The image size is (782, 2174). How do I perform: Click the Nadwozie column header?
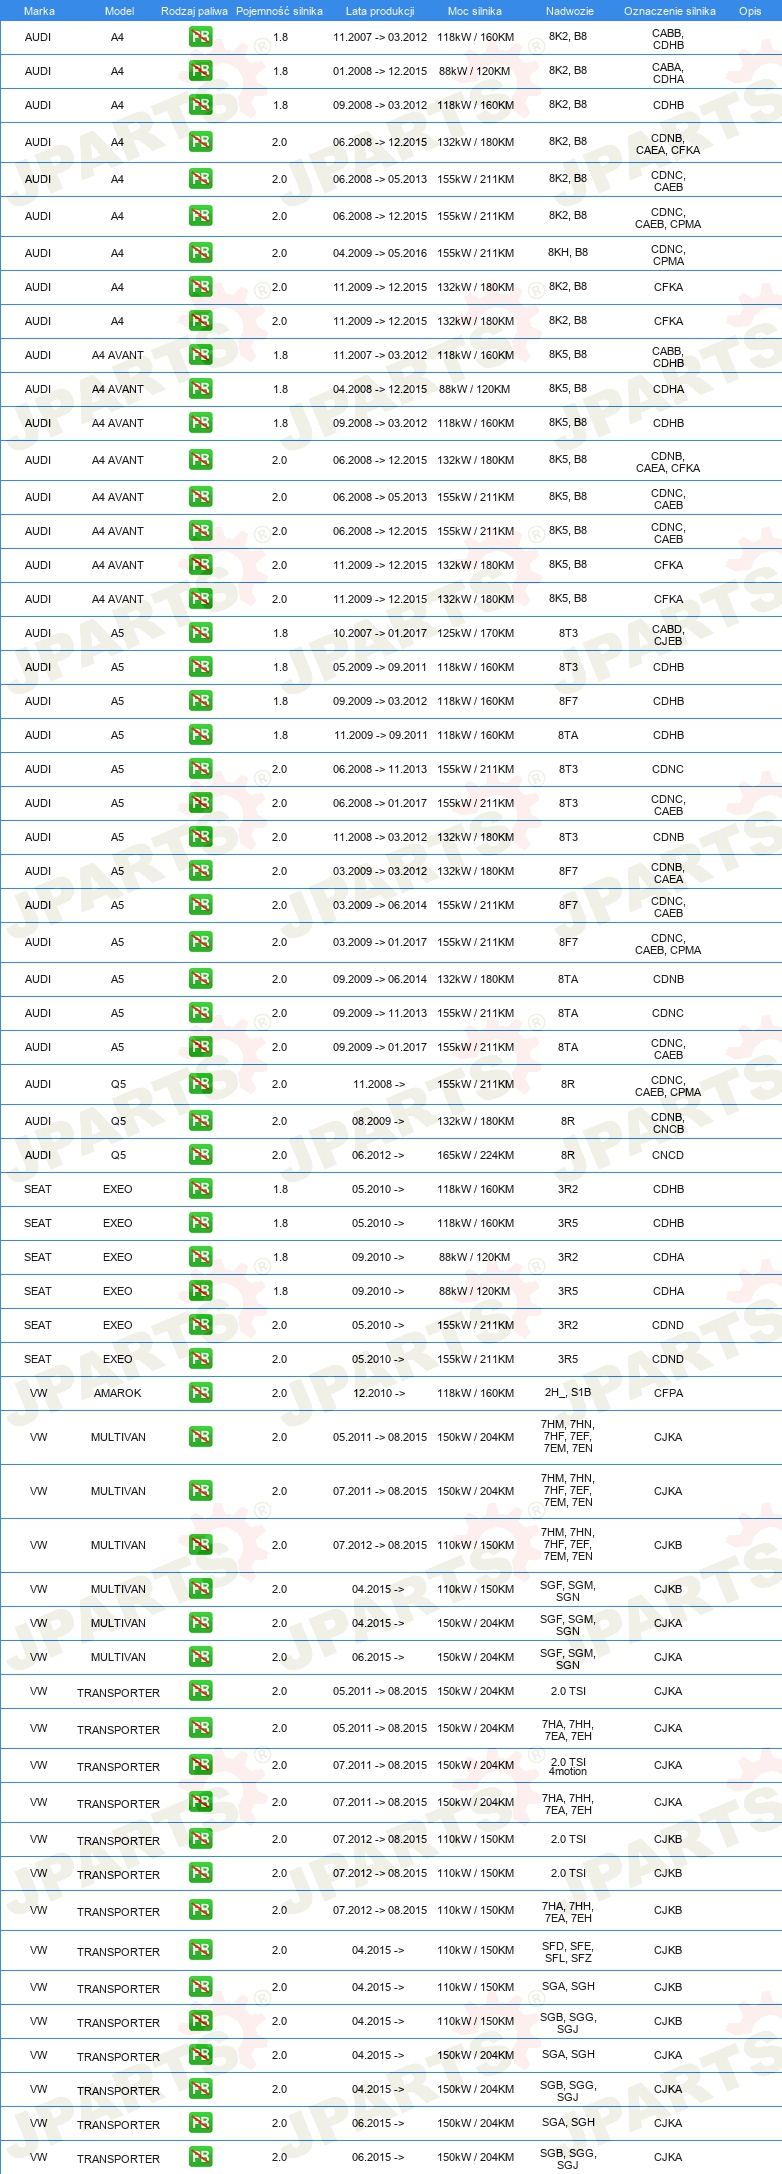pos(570,11)
